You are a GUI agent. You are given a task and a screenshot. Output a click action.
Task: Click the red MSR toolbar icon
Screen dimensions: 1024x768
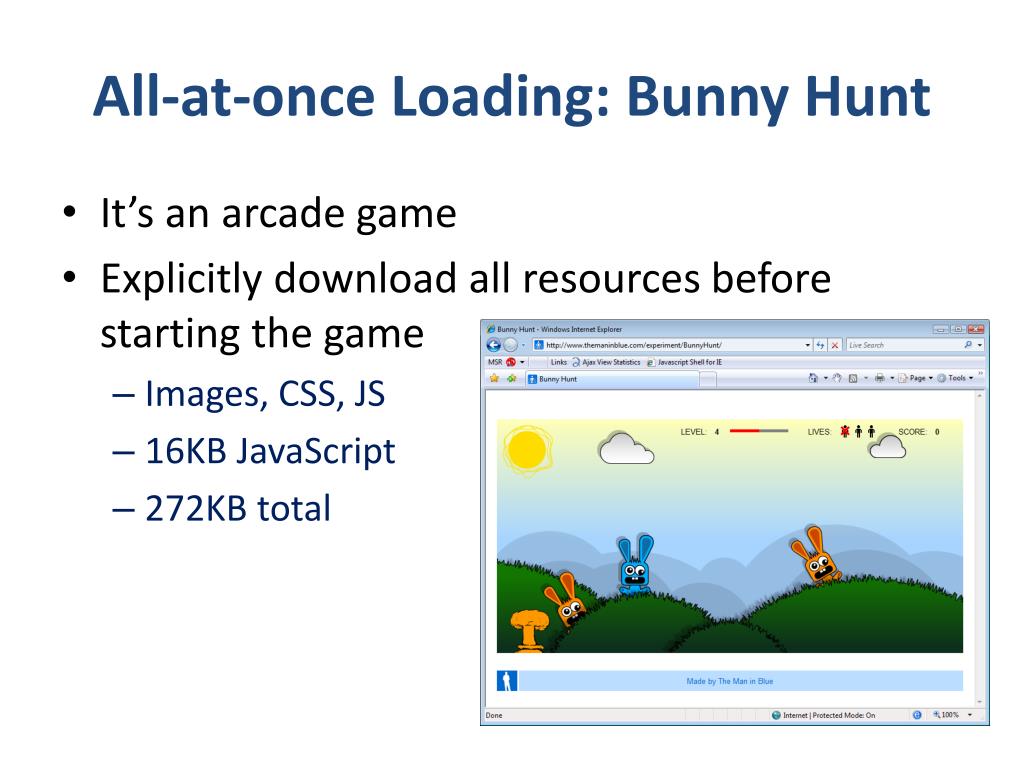click(511, 362)
